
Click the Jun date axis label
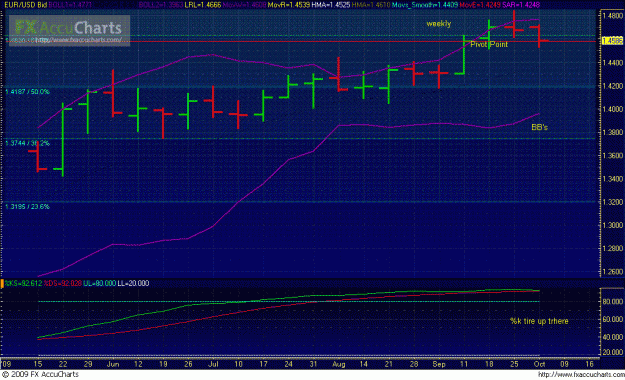tap(113, 364)
